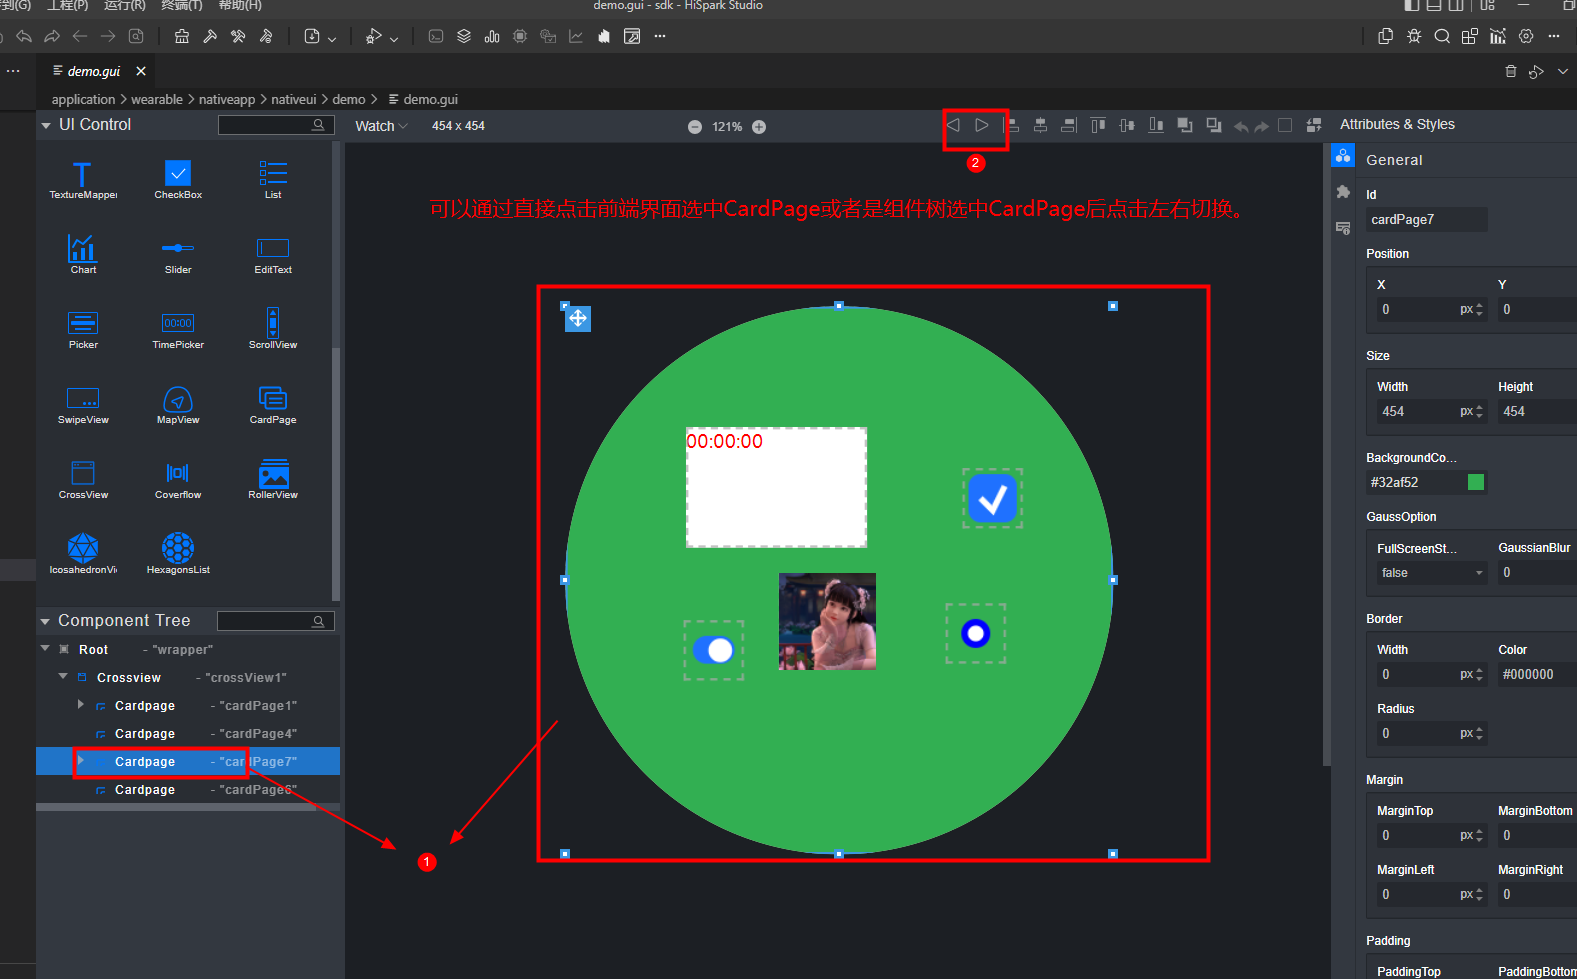Click the nativeui breadcrumb item

point(293,99)
